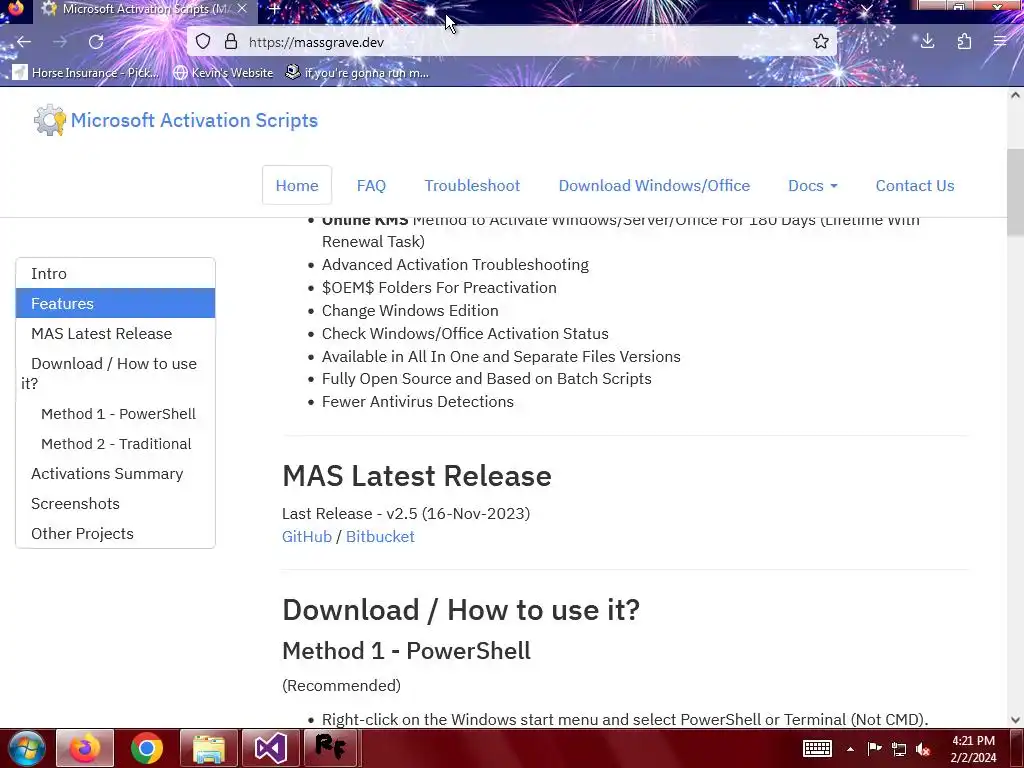Click 'Last Release - v2.5 (16-Nov-2023)' text
The width and height of the screenshot is (1024, 768).
coord(406,514)
